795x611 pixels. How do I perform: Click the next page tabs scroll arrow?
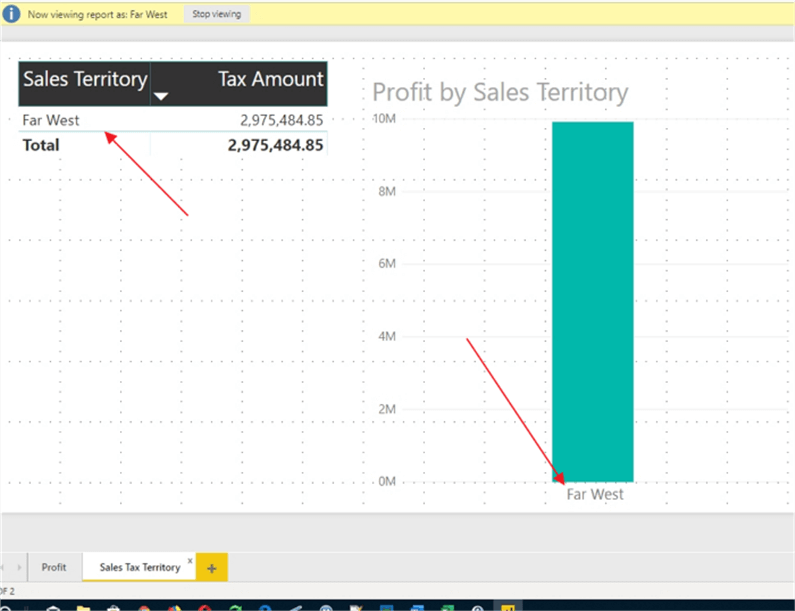click(x=20, y=567)
